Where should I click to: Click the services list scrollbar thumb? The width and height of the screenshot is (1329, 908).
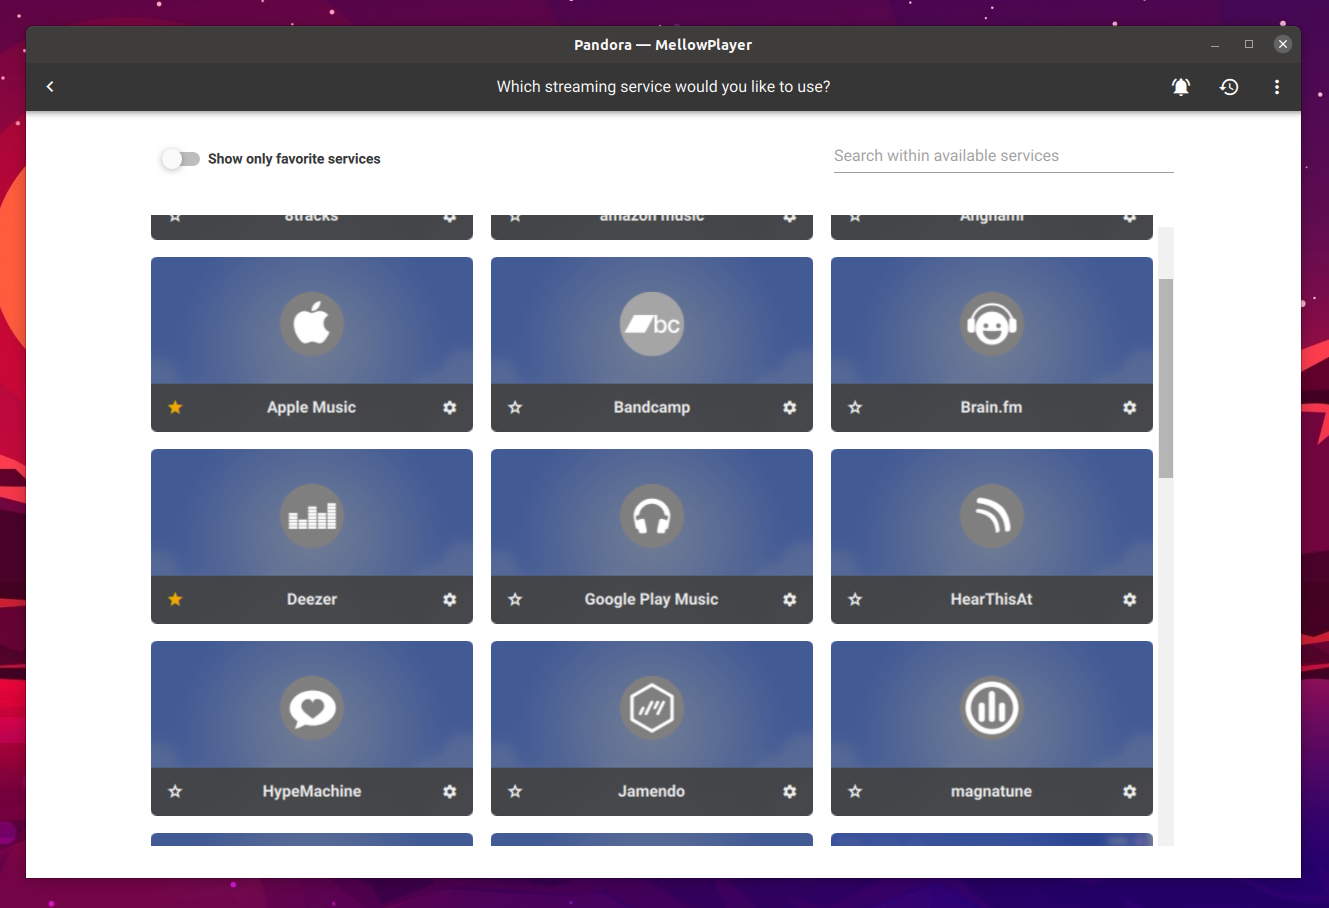[x=1166, y=378]
